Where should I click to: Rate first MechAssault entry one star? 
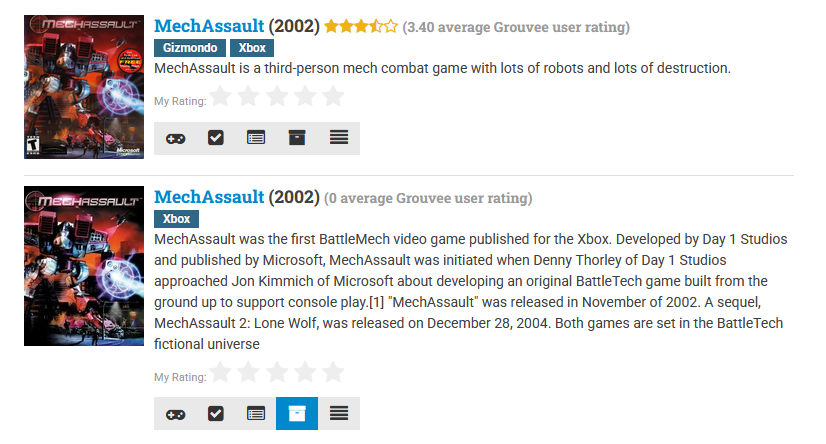coord(221,97)
